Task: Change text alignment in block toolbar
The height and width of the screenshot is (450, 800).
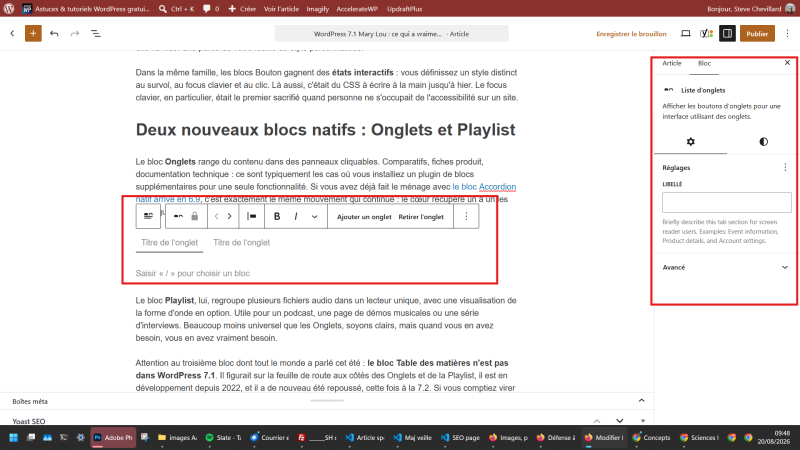Action: pos(252,216)
